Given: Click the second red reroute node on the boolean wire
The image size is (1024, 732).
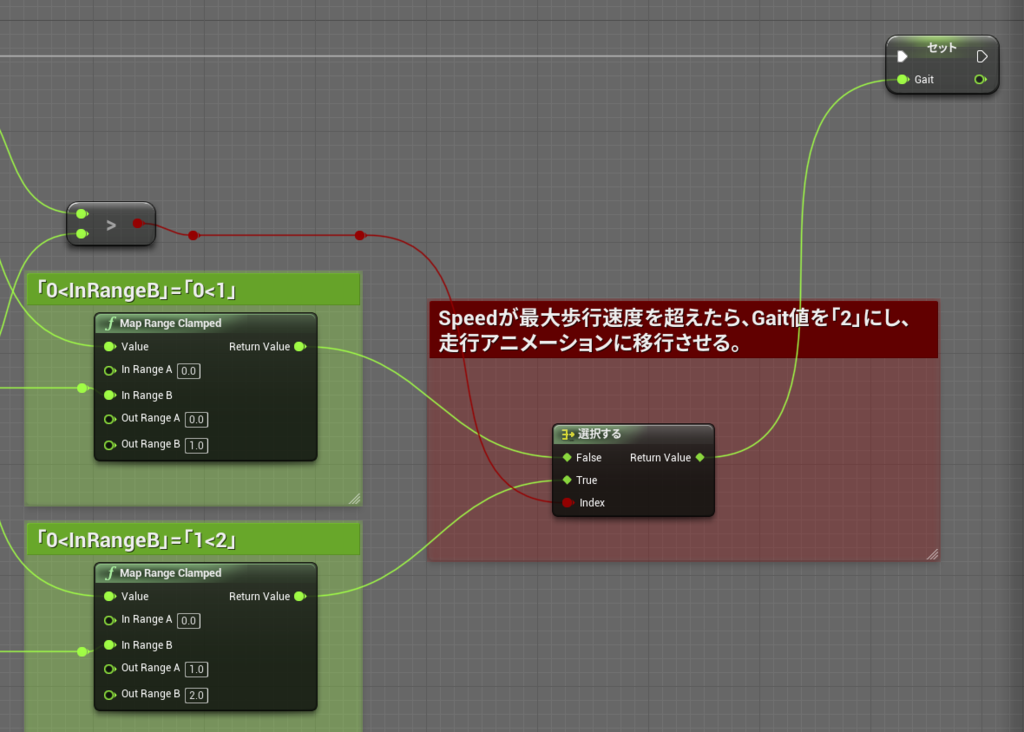Looking at the screenshot, I should pyautogui.click(x=360, y=235).
